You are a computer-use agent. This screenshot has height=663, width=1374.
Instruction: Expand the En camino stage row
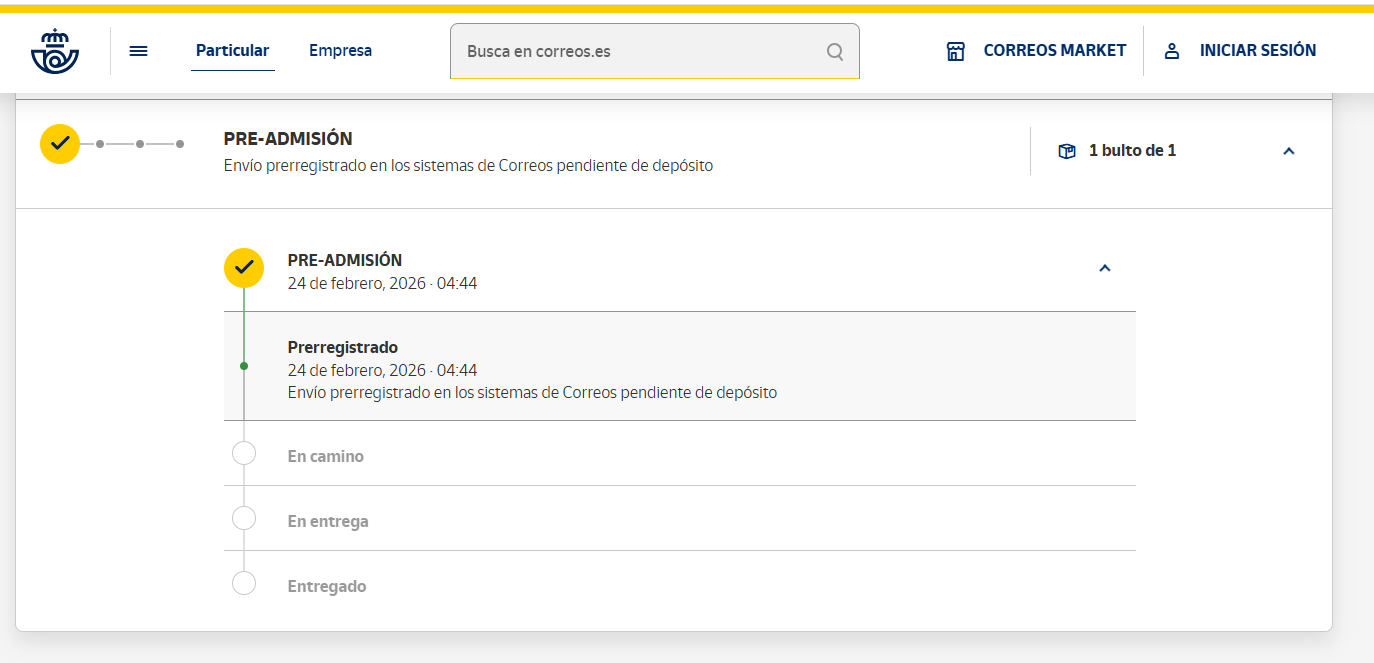[x=326, y=456]
